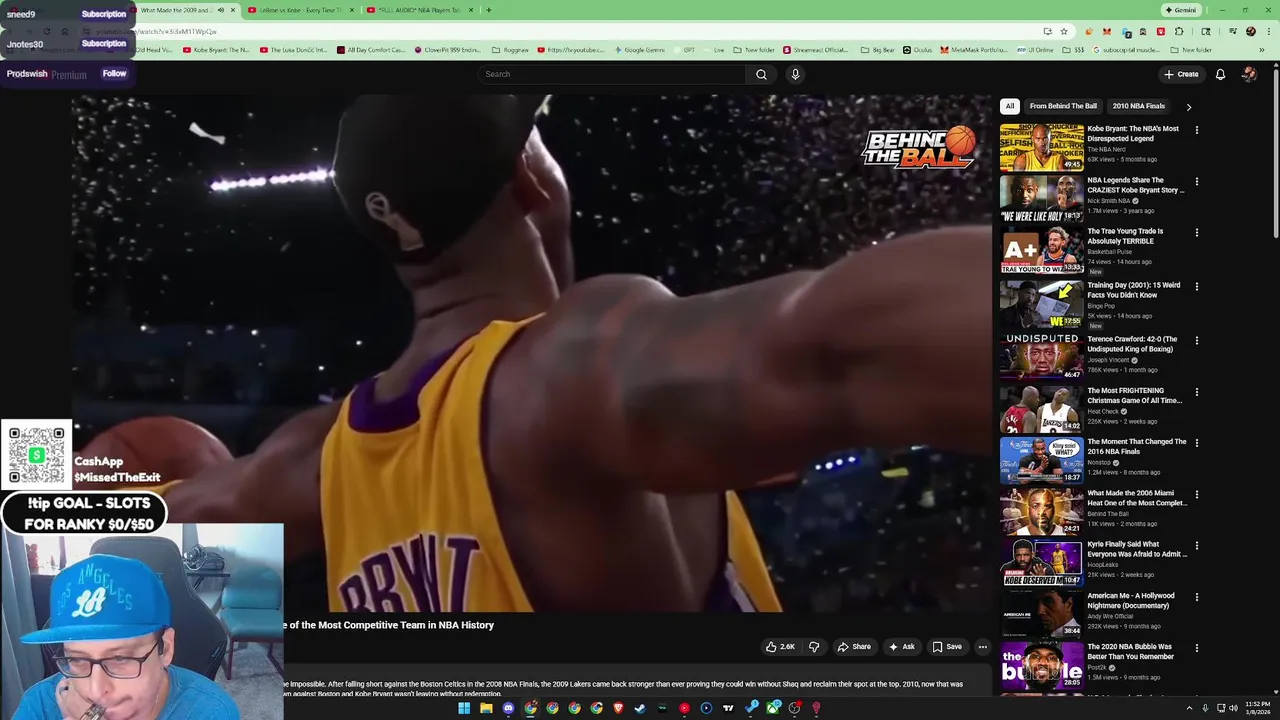Open options menu for 2006 Miami Heat video
This screenshot has height=720, width=1280.
[x=1196, y=494]
